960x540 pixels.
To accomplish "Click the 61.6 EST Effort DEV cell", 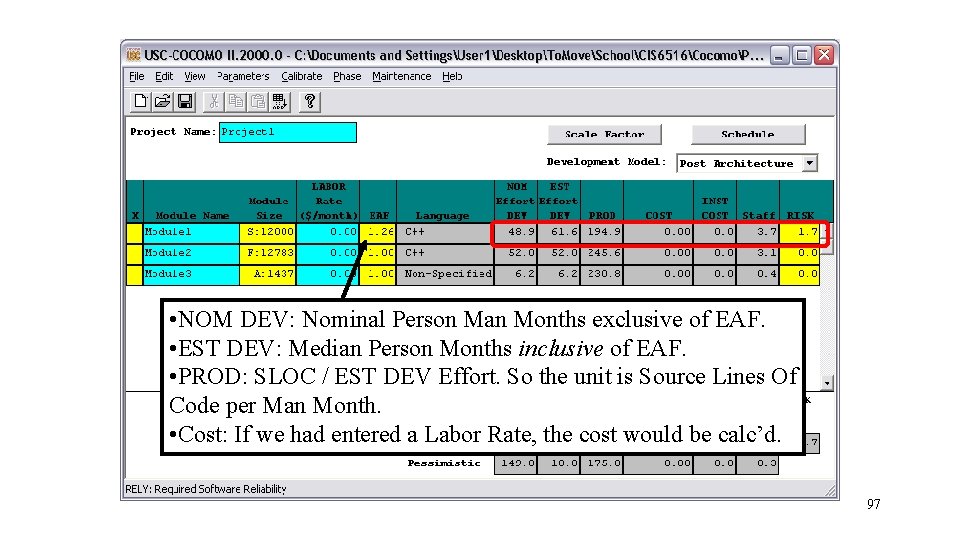I will (x=558, y=232).
